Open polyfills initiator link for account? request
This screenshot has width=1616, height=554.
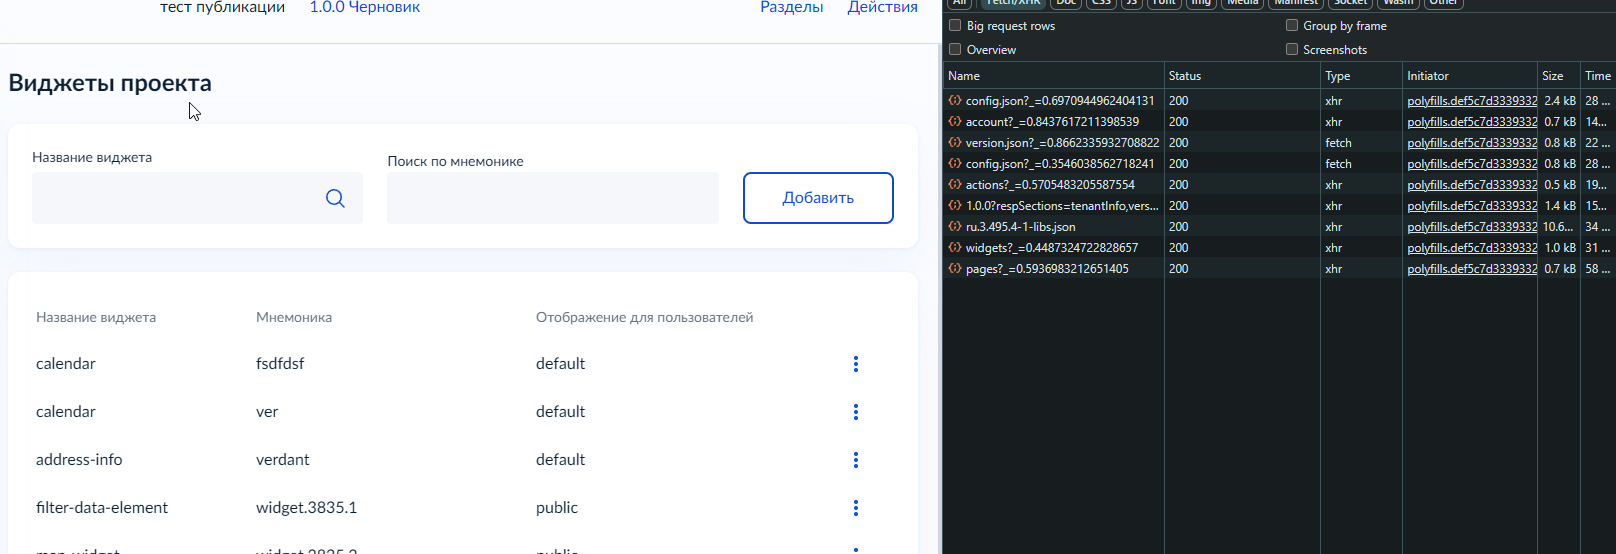point(1472,122)
